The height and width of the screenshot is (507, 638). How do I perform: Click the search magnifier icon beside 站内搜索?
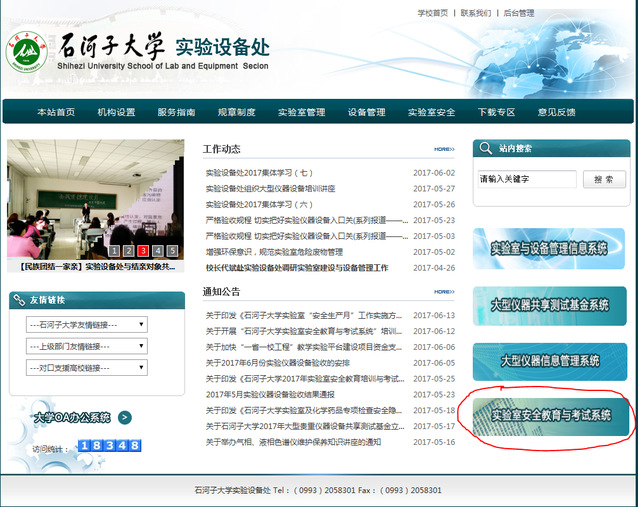coord(485,148)
